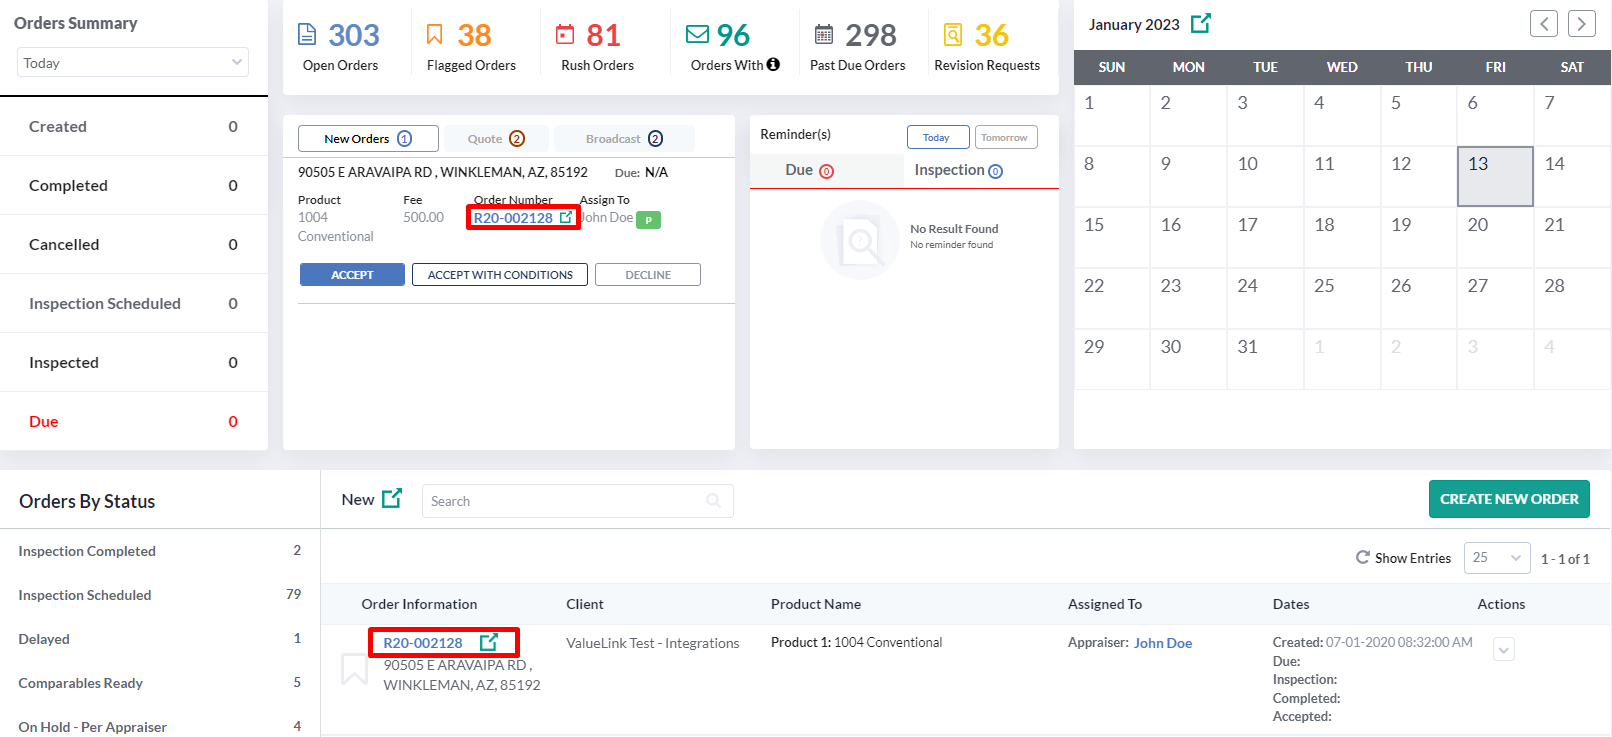
Task: Select On Hold - Per Appraiser status
Action: point(160,726)
